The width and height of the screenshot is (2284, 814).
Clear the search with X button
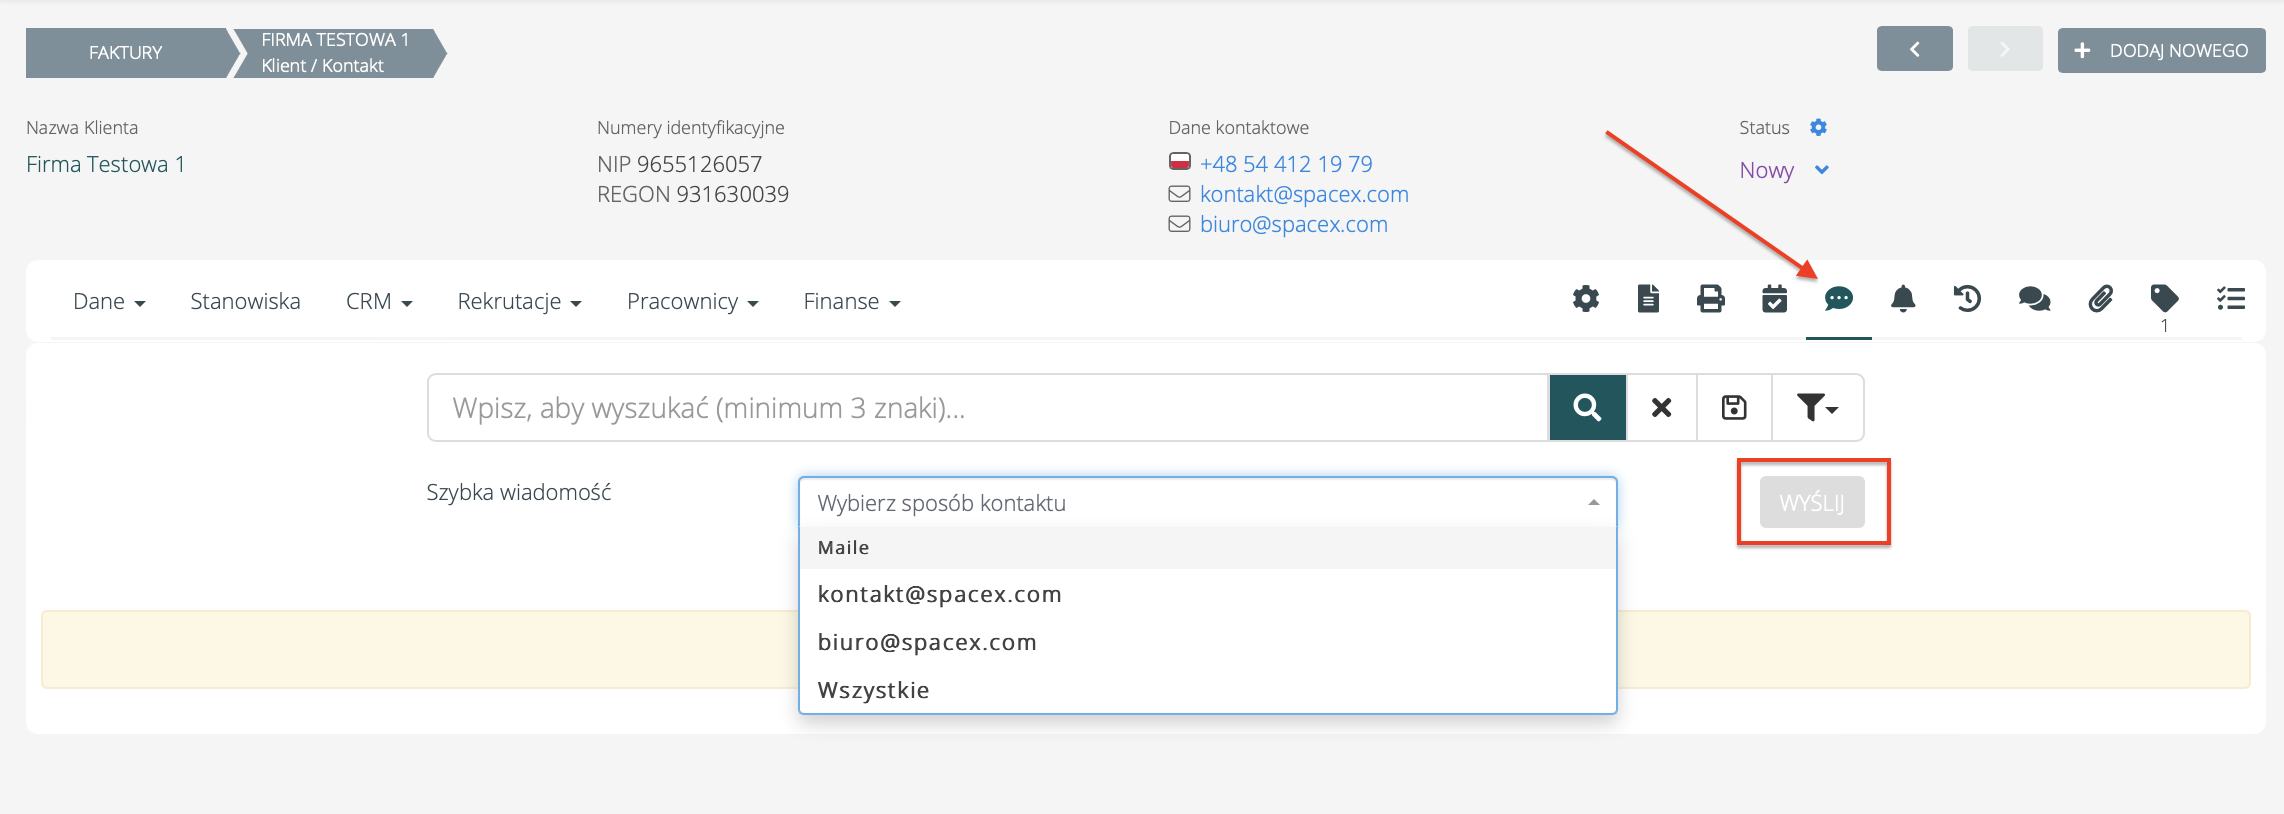click(x=1661, y=408)
